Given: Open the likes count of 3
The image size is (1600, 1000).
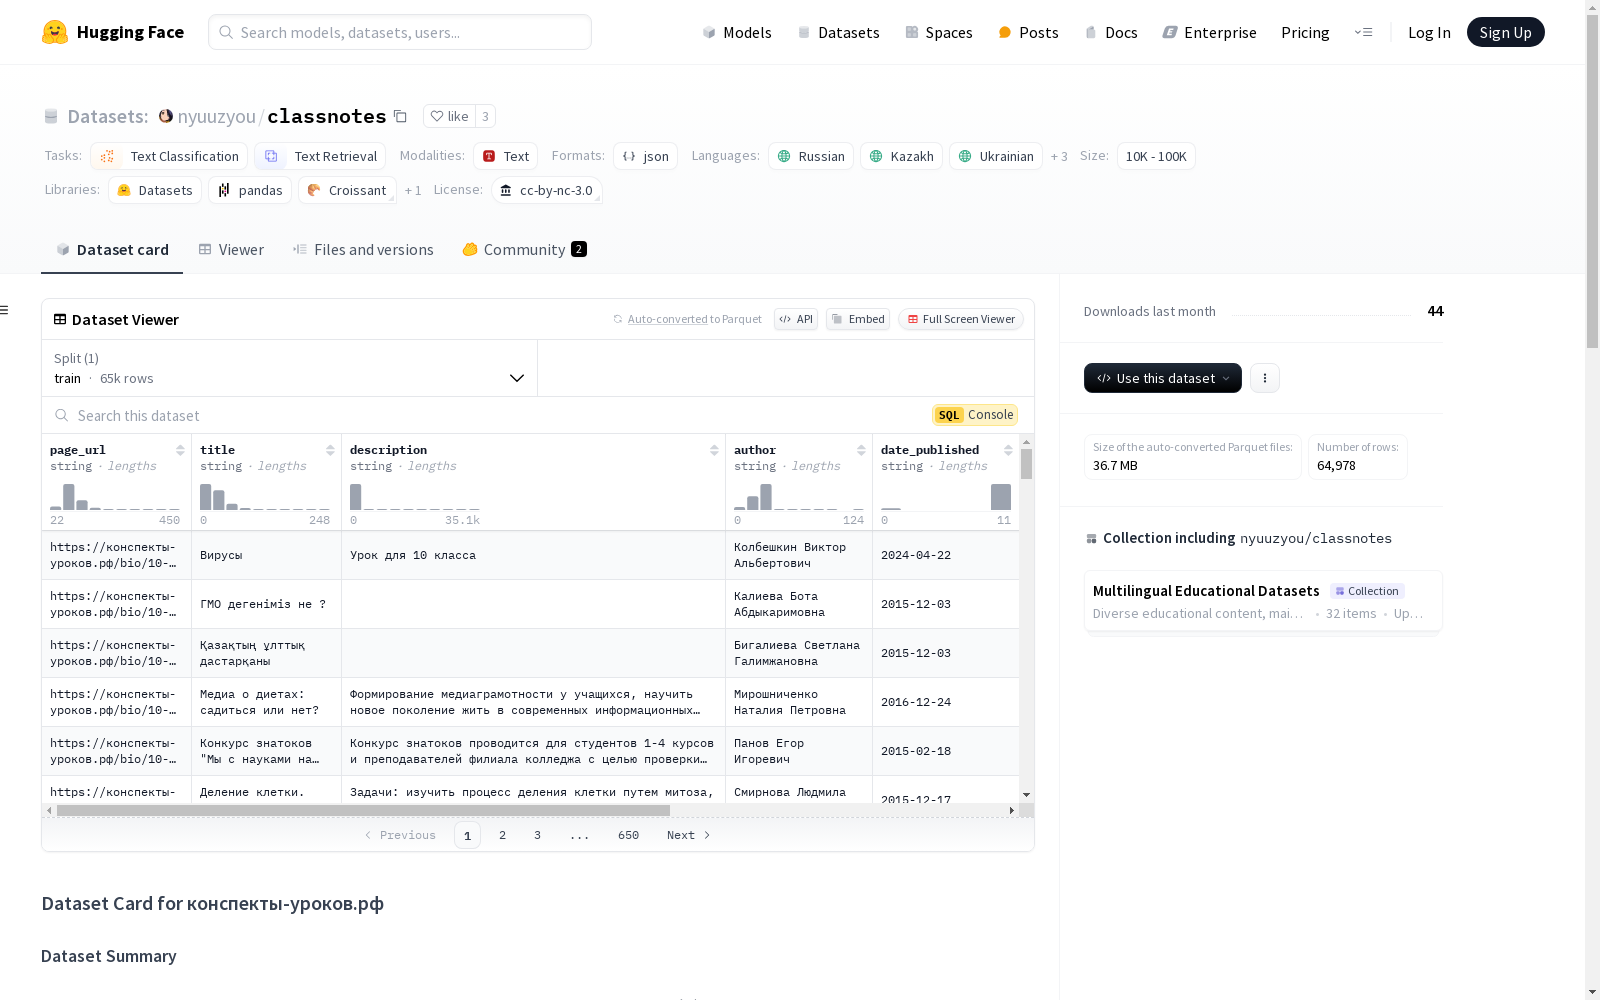Looking at the screenshot, I should click(485, 116).
